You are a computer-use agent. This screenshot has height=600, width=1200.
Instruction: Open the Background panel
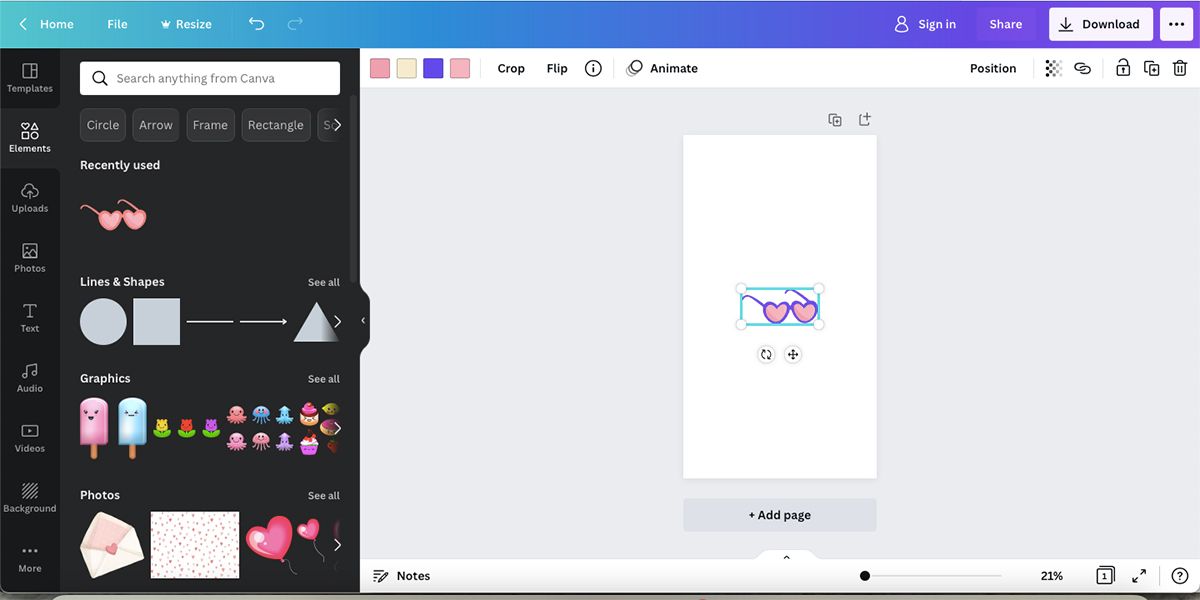30,497
